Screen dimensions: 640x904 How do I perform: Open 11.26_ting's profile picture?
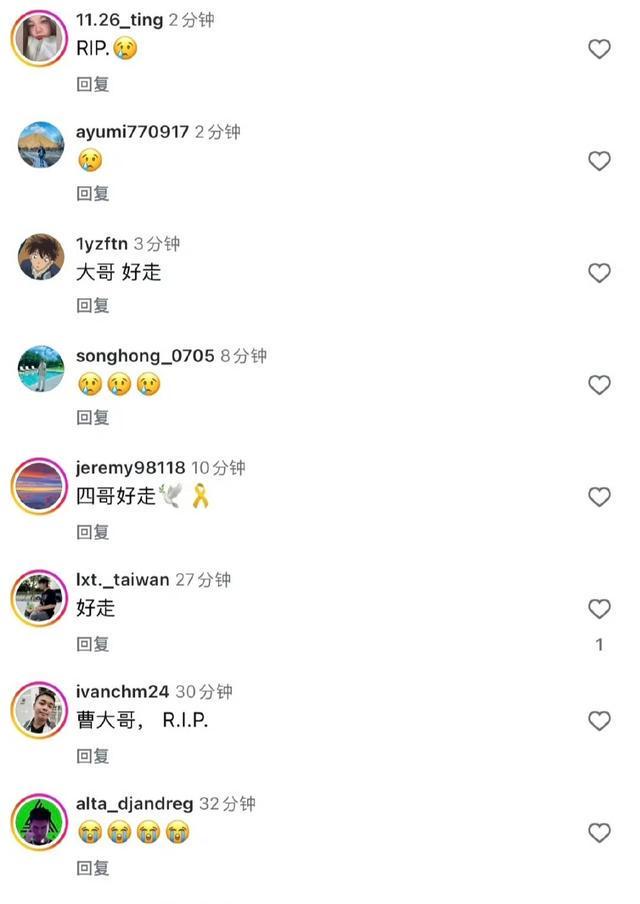pos(38,38)
